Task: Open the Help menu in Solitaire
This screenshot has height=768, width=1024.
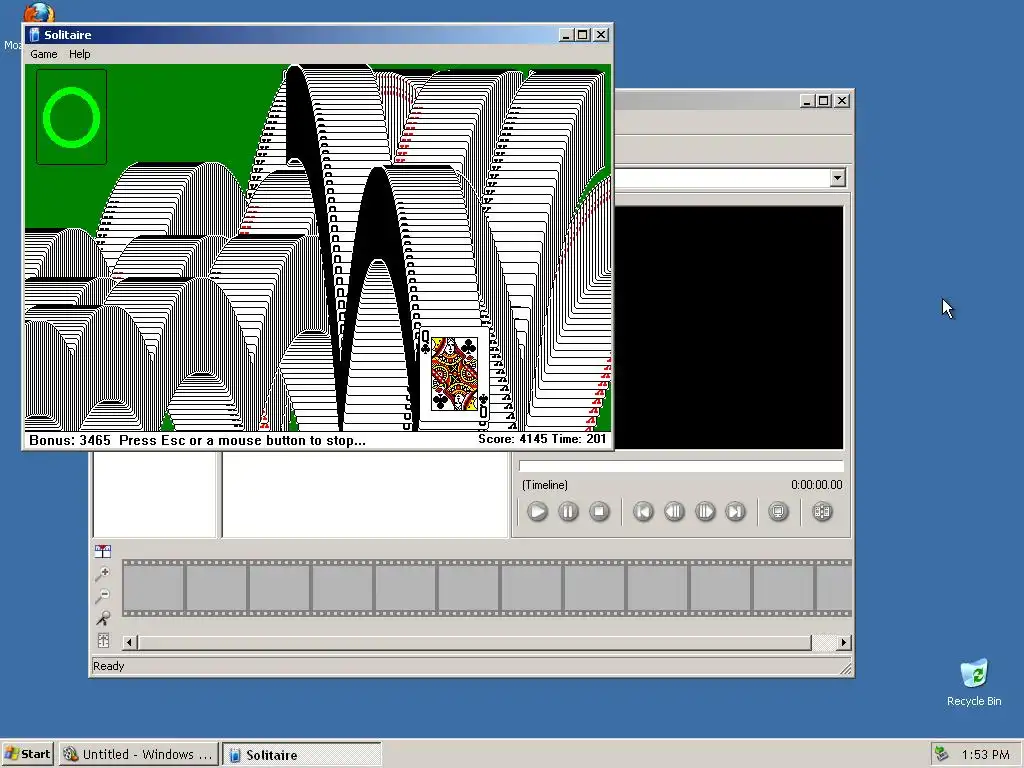Action: [80, 54]
